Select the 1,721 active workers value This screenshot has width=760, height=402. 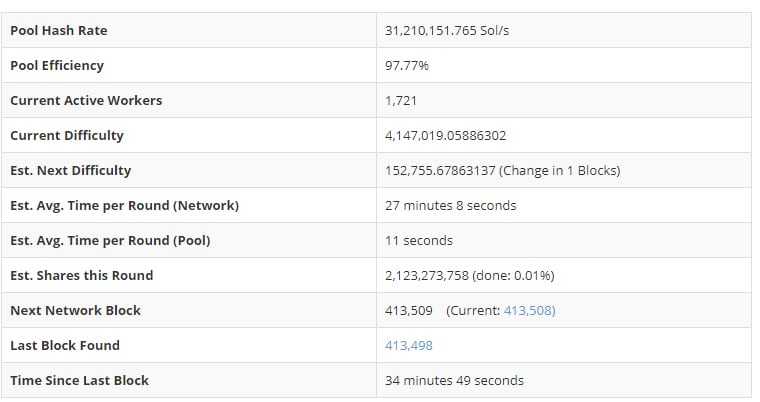coord(401,100)
